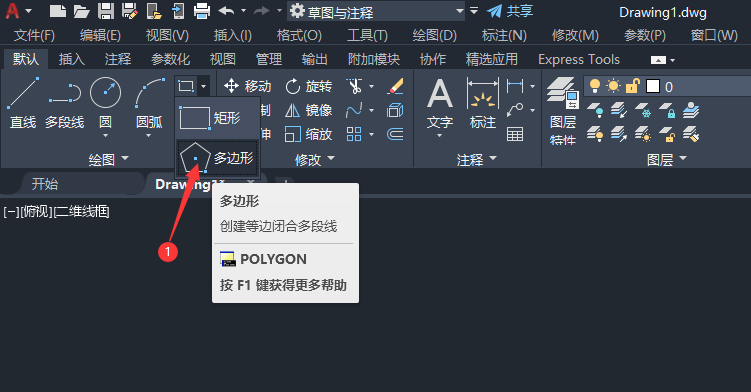Select the 圆 (Circle) tool
The height and width of the screenshot is (392, 751).
point(105,103)
